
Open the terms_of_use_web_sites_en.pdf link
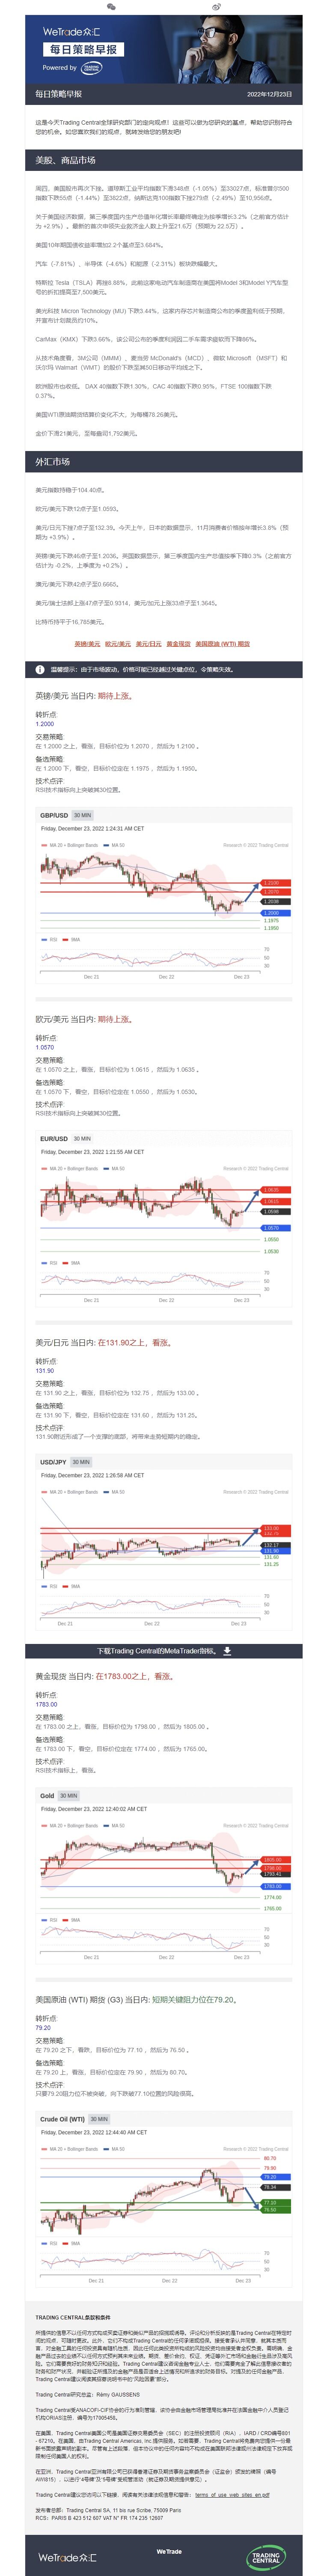click(x=232, y=2494)
